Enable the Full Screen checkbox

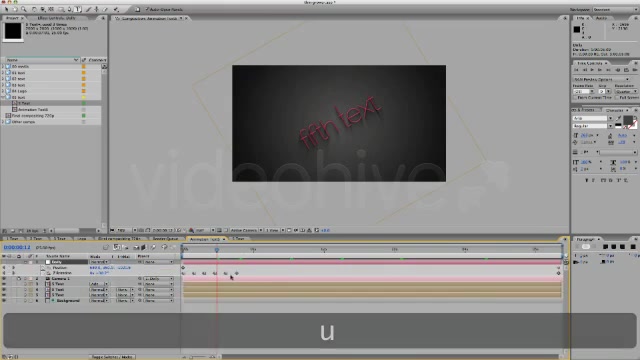(617, 98)
